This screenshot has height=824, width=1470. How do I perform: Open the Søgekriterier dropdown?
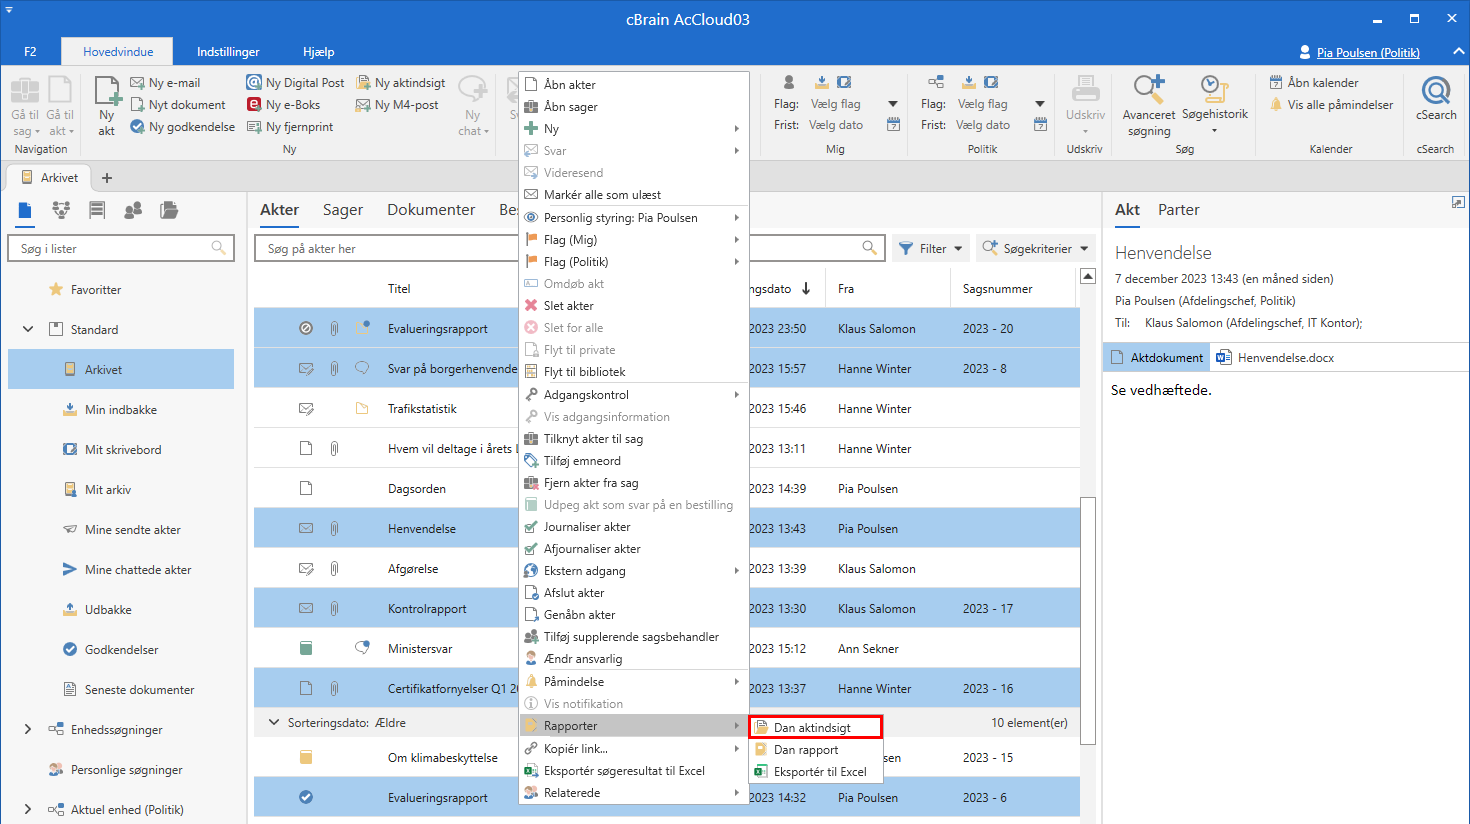pyautogui.click(x=1034, y=248)
